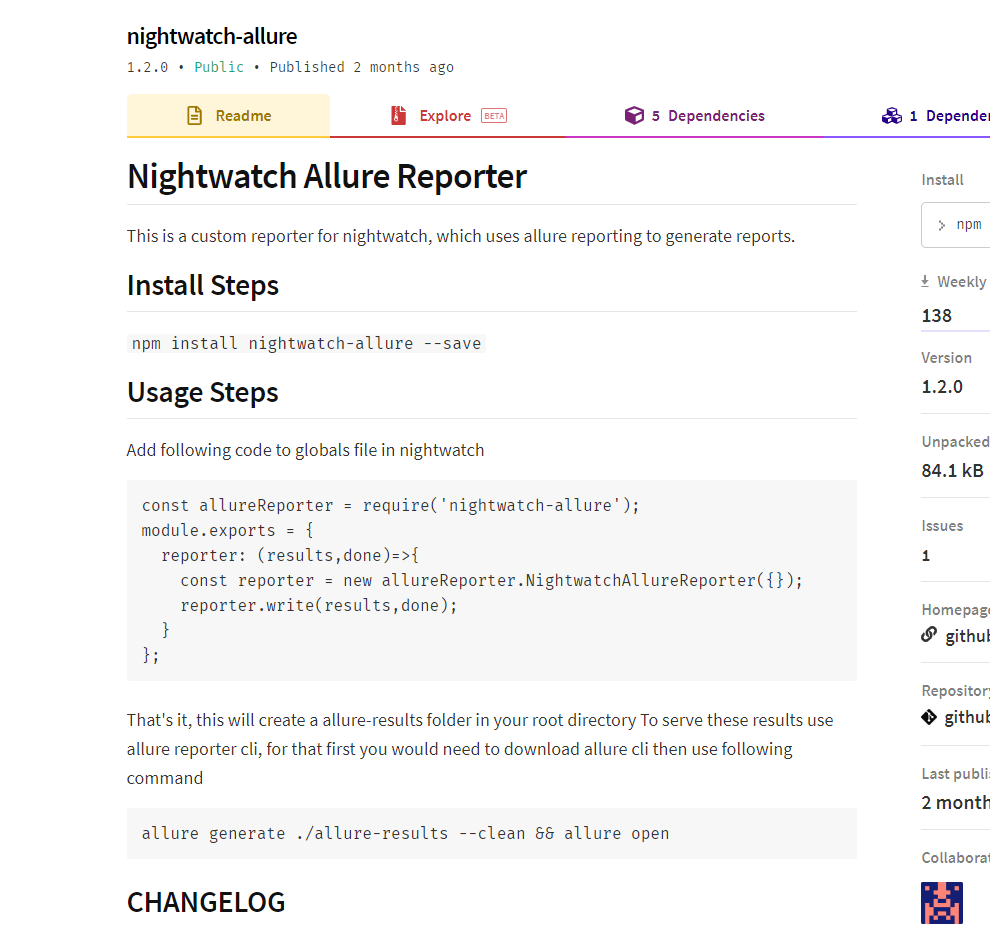Click the Readme document icon
Viewport: 990px width, 926px height.
pos(194,116)
